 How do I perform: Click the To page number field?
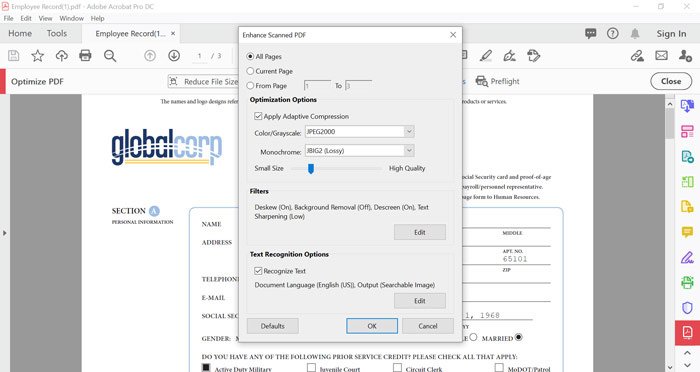358,85
